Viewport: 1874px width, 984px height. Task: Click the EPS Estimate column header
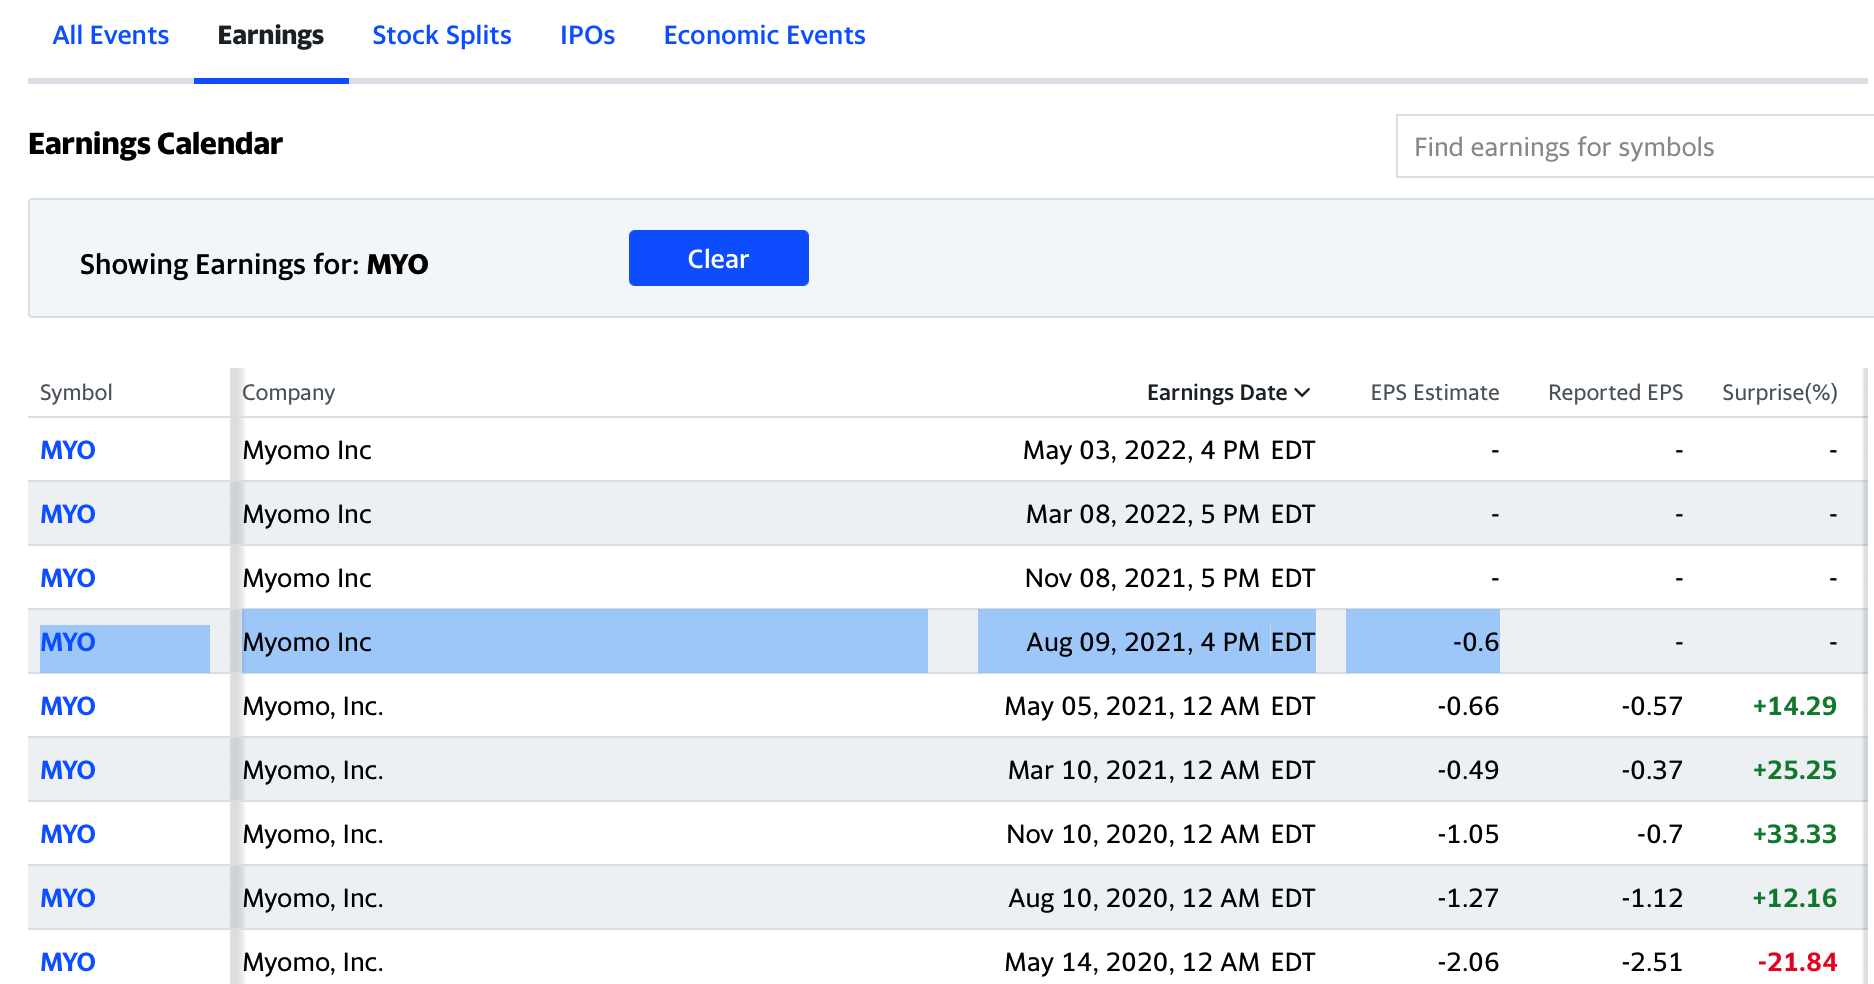[1434, 392]
